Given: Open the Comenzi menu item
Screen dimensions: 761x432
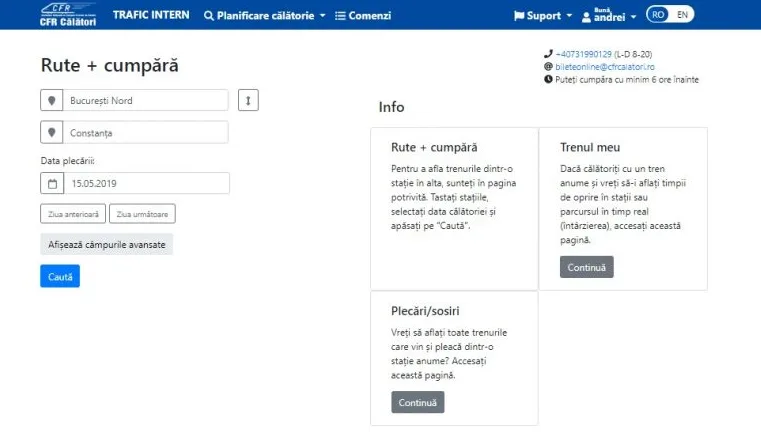Looking at the screenshot, I should [x=363, y=16].
